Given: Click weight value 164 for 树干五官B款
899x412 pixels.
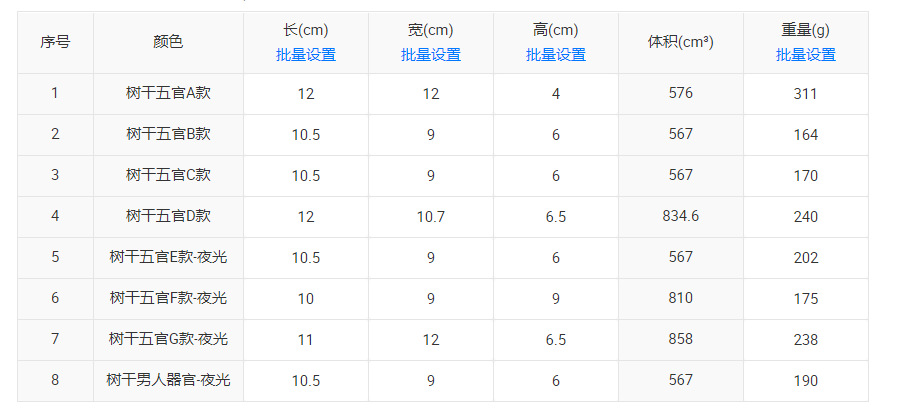Looking at the screenshot, I should (805, 135).
